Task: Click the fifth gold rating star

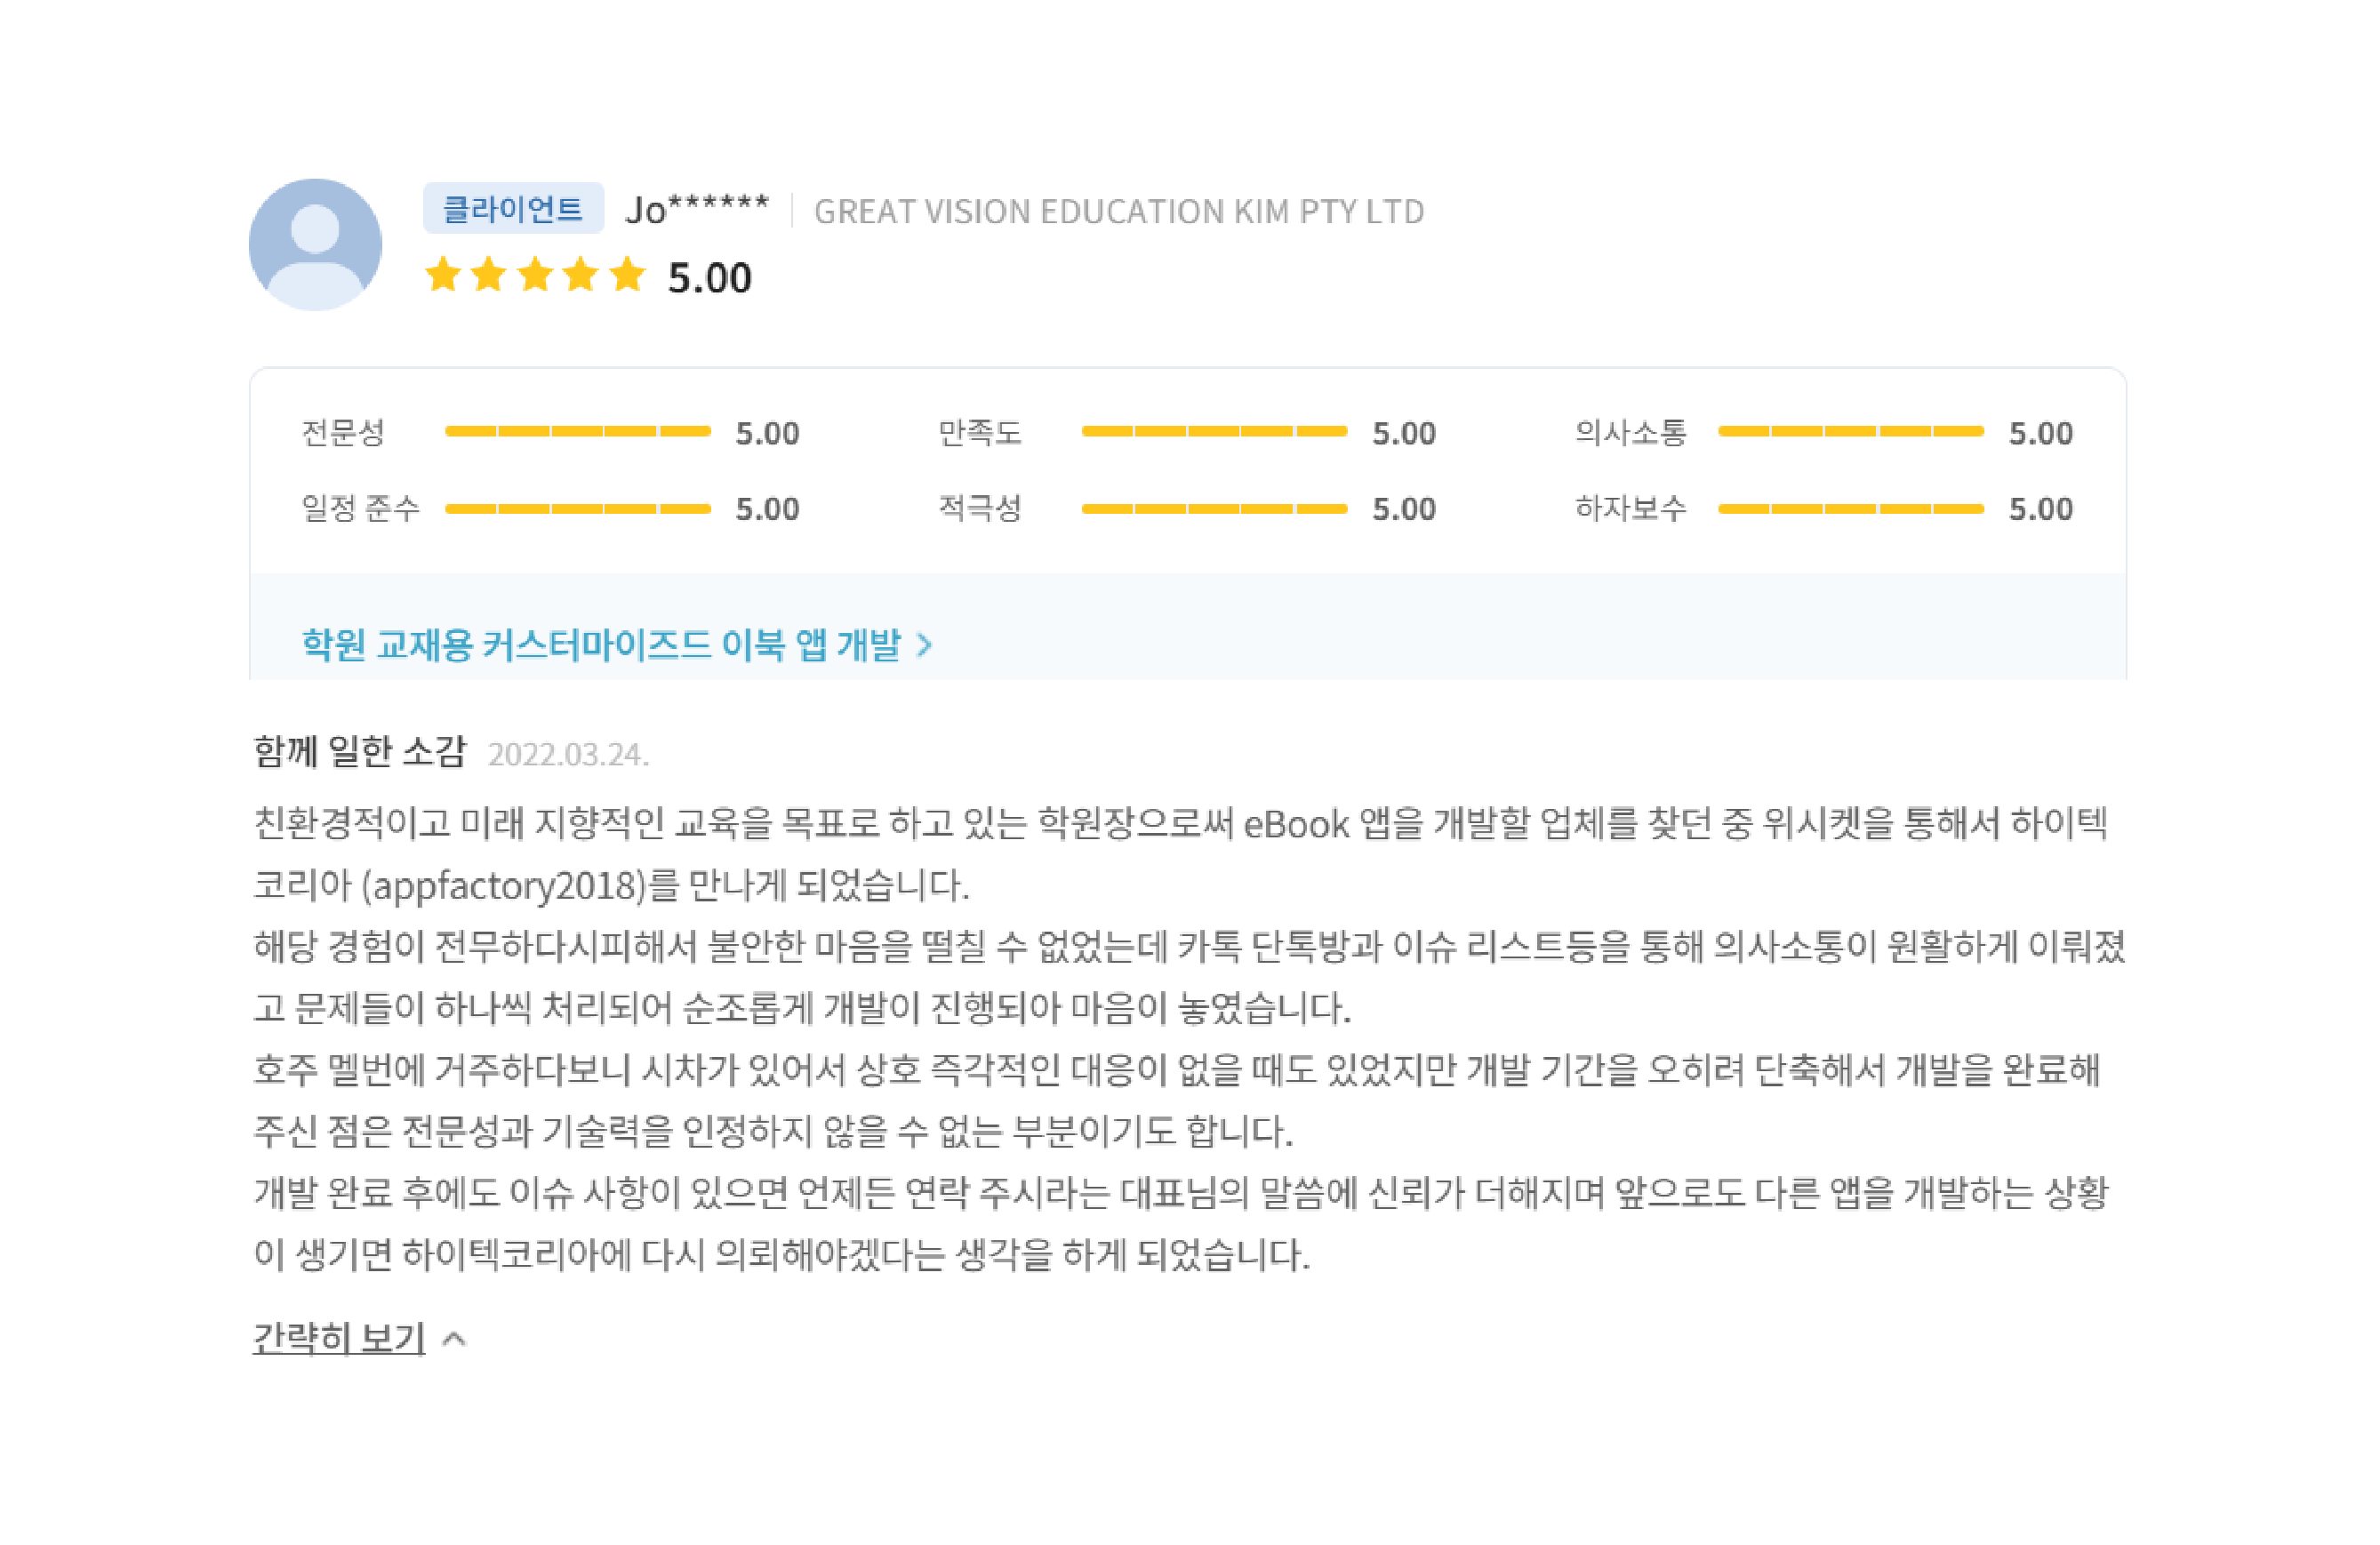Action: coord(627,274)
